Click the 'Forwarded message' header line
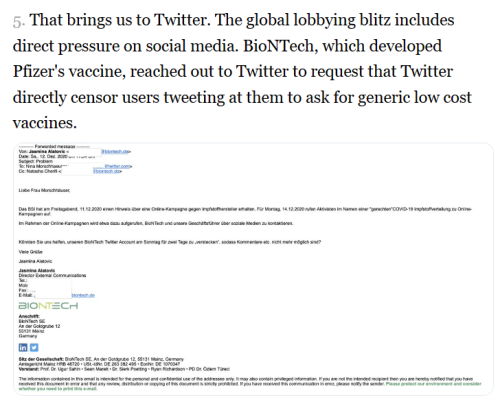The image size is (500, 406). [54, 146]
